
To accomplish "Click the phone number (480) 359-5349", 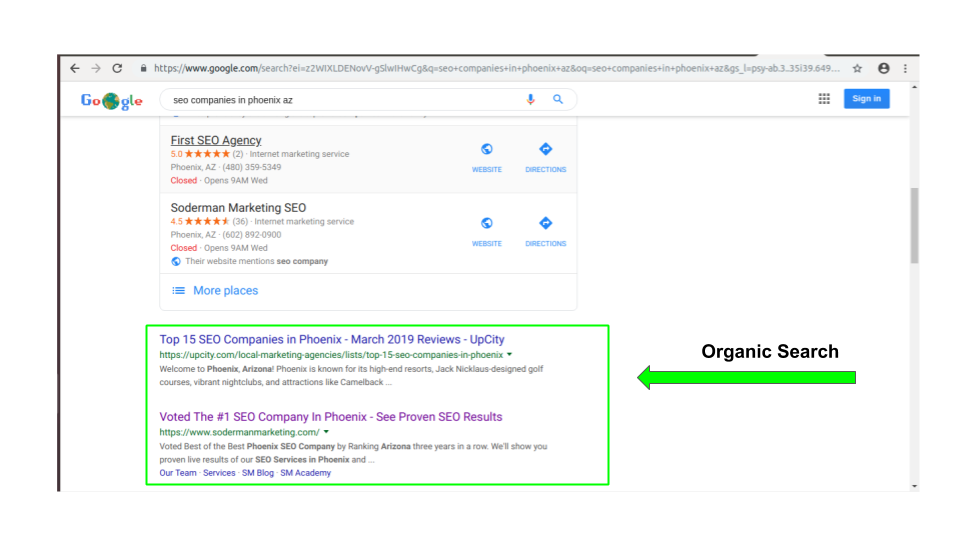I will (x=252, y=167).
